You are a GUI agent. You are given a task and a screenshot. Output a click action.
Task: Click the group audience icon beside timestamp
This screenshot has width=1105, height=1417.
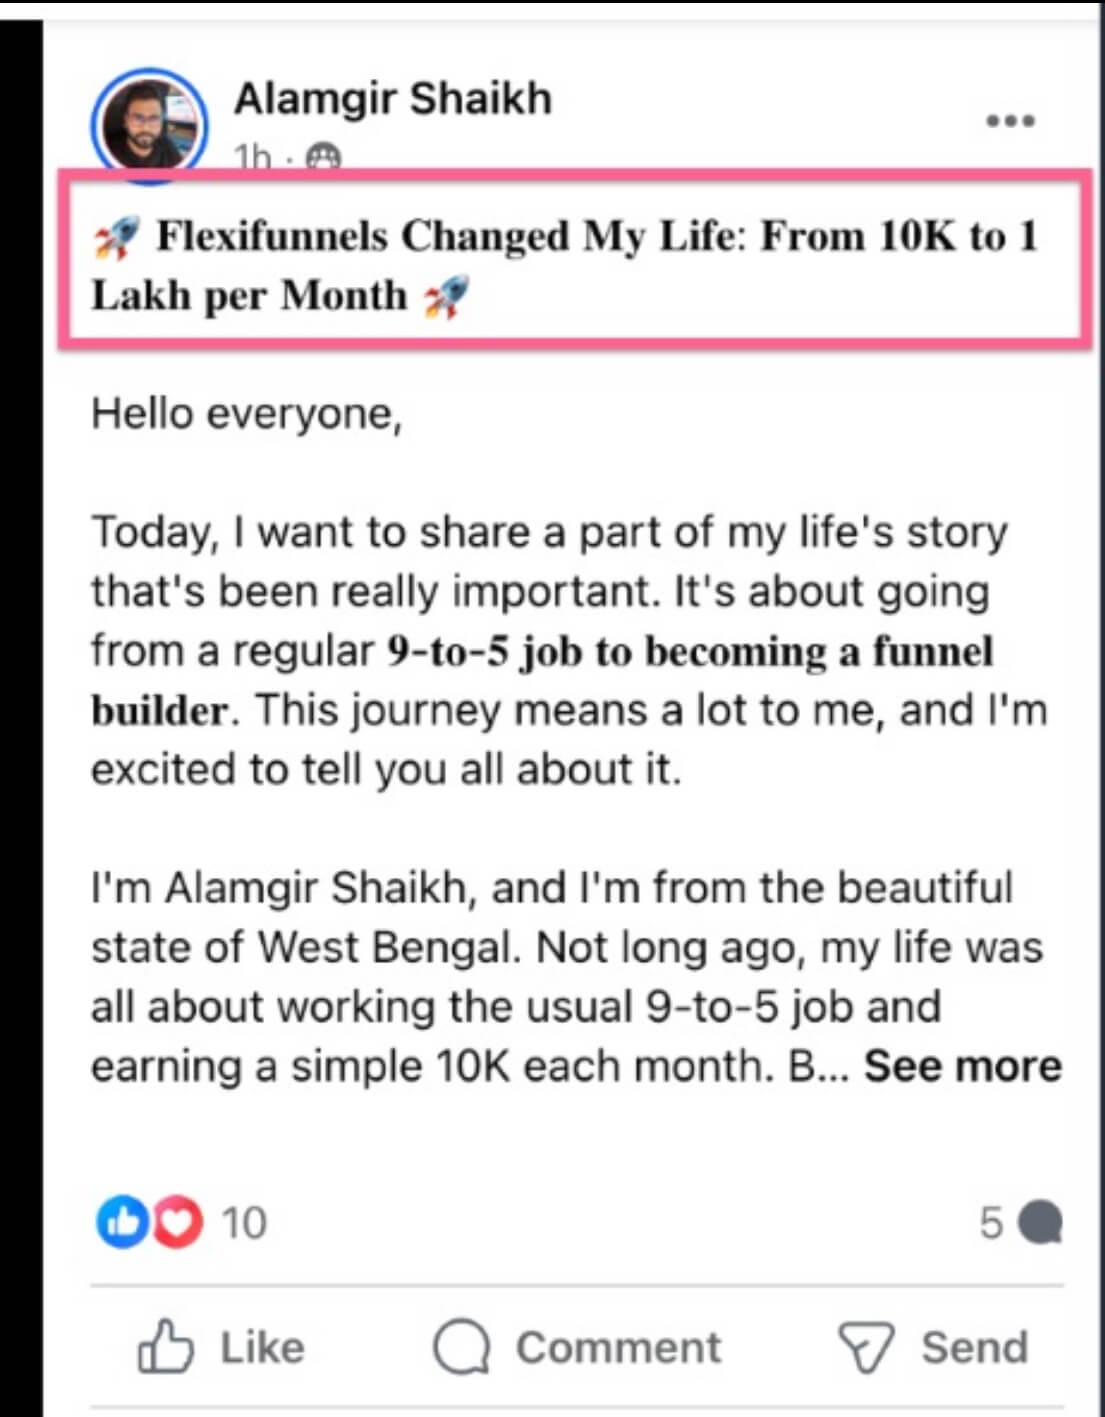323,157
